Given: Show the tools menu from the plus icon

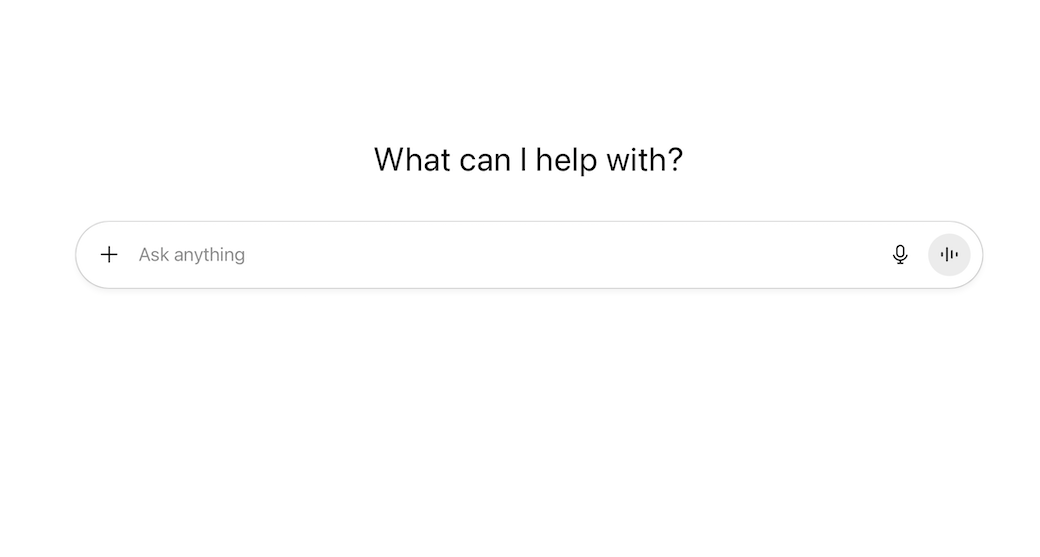Looking at the screenshot, I should (109, 255).
